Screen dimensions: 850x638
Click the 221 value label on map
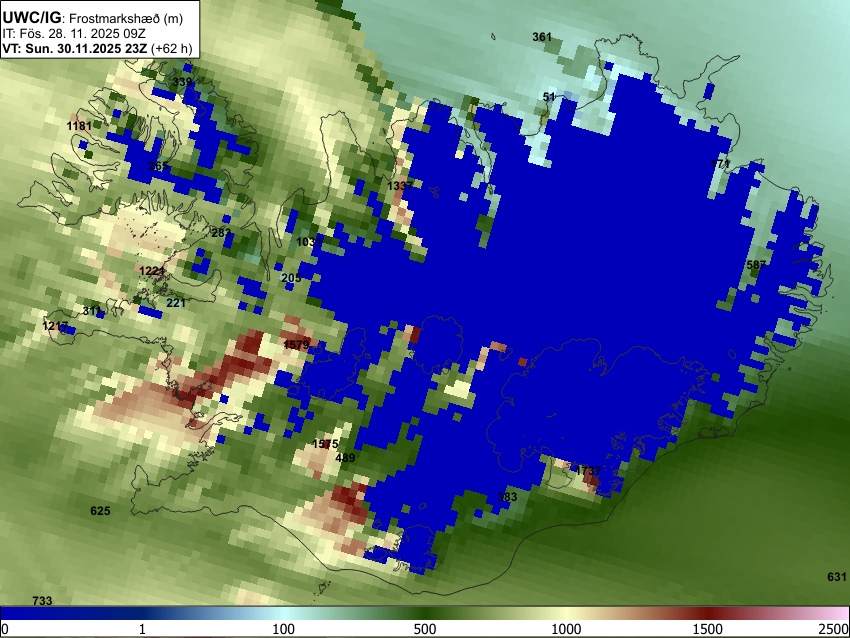(176, 303)
